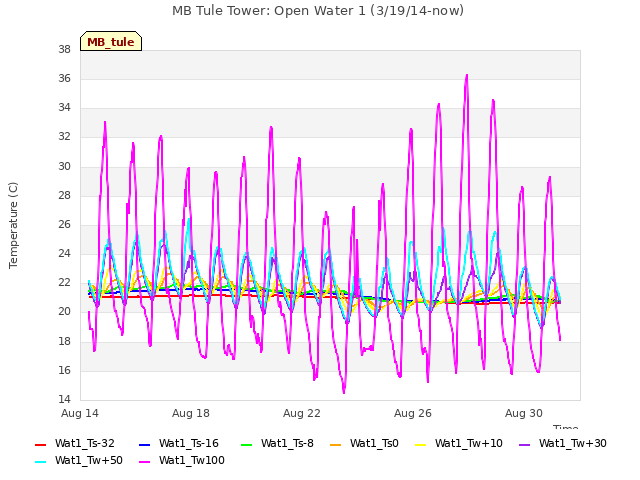The width and height of the screenshot is (640, 480).
Task: Click the 26 y-axis tick label
Action: pyautogui.click(x=64, y=224)
